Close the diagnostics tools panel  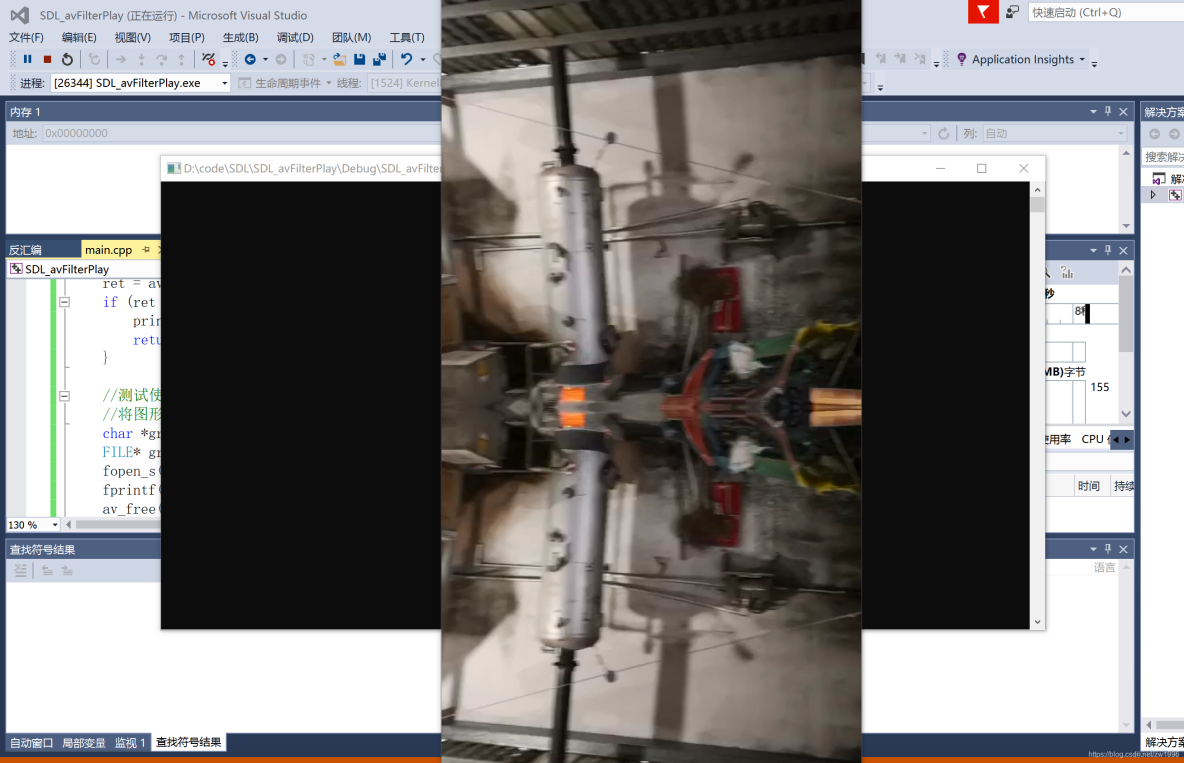coord(1124,250)
